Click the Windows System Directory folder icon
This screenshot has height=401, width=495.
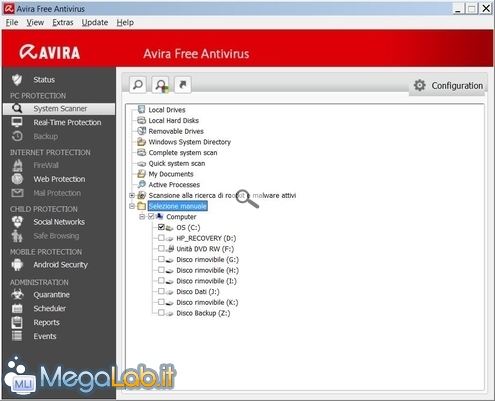click(142, 142)
